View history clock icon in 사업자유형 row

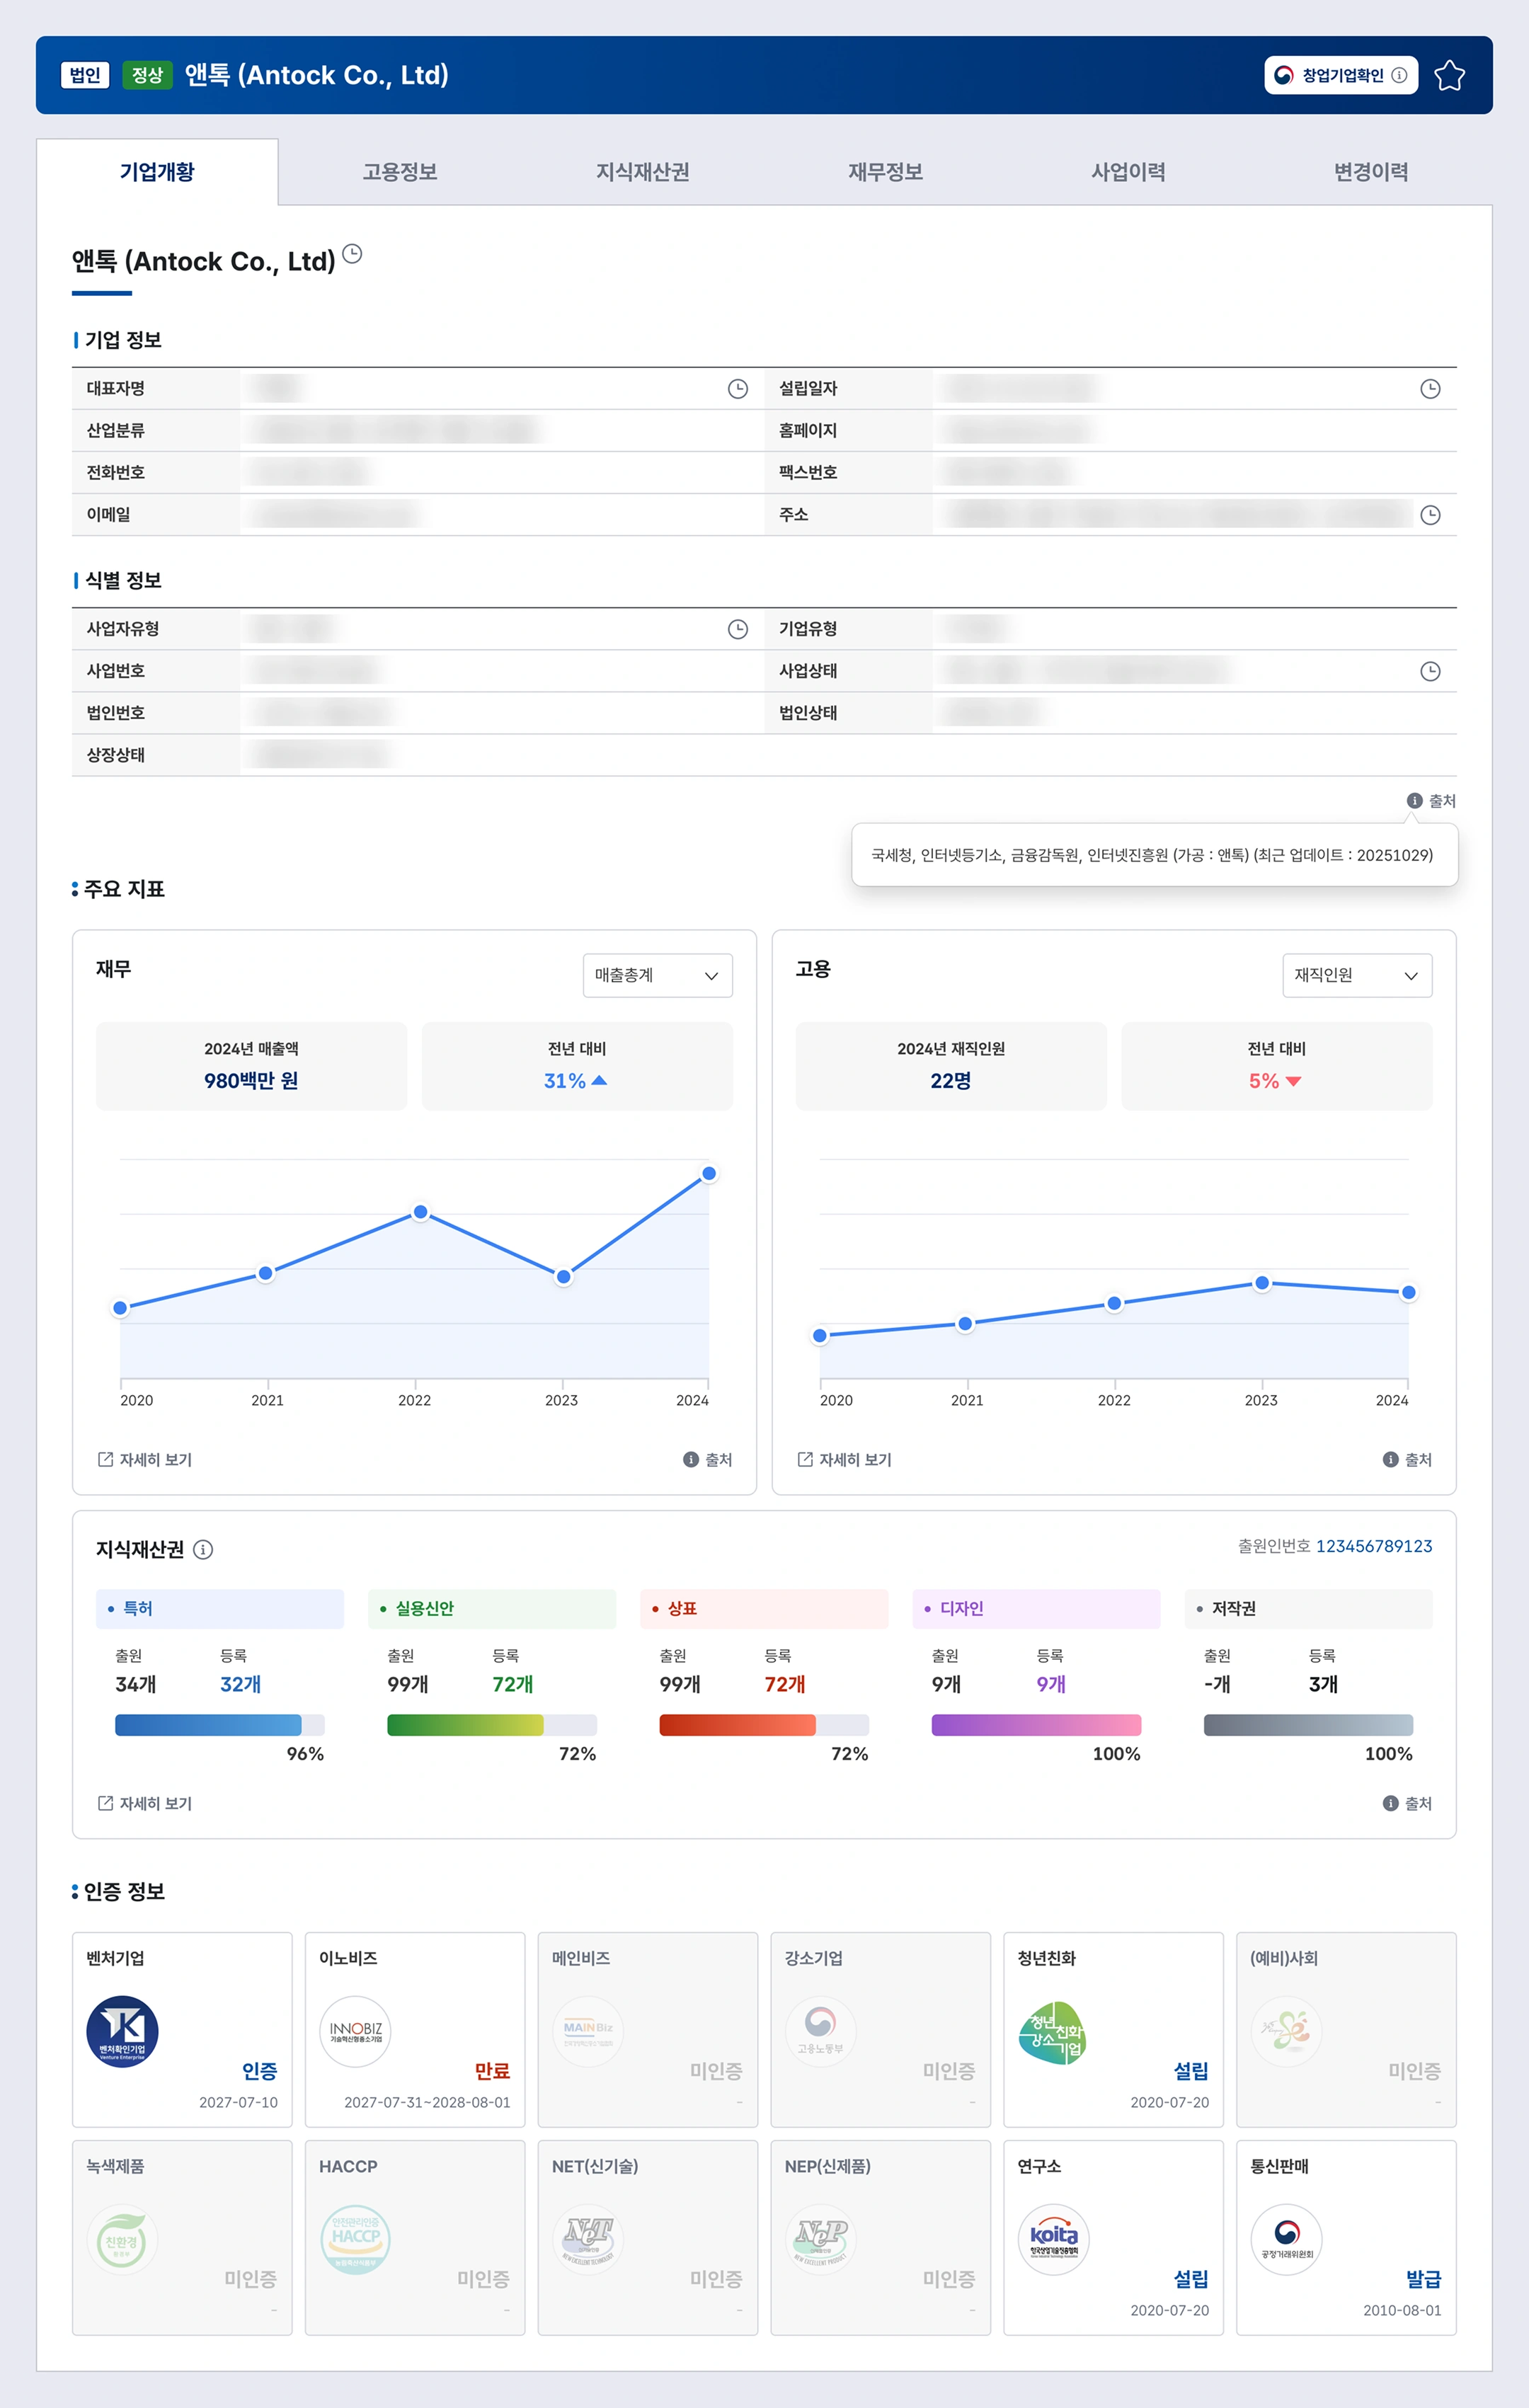click(x=737, y=629)
